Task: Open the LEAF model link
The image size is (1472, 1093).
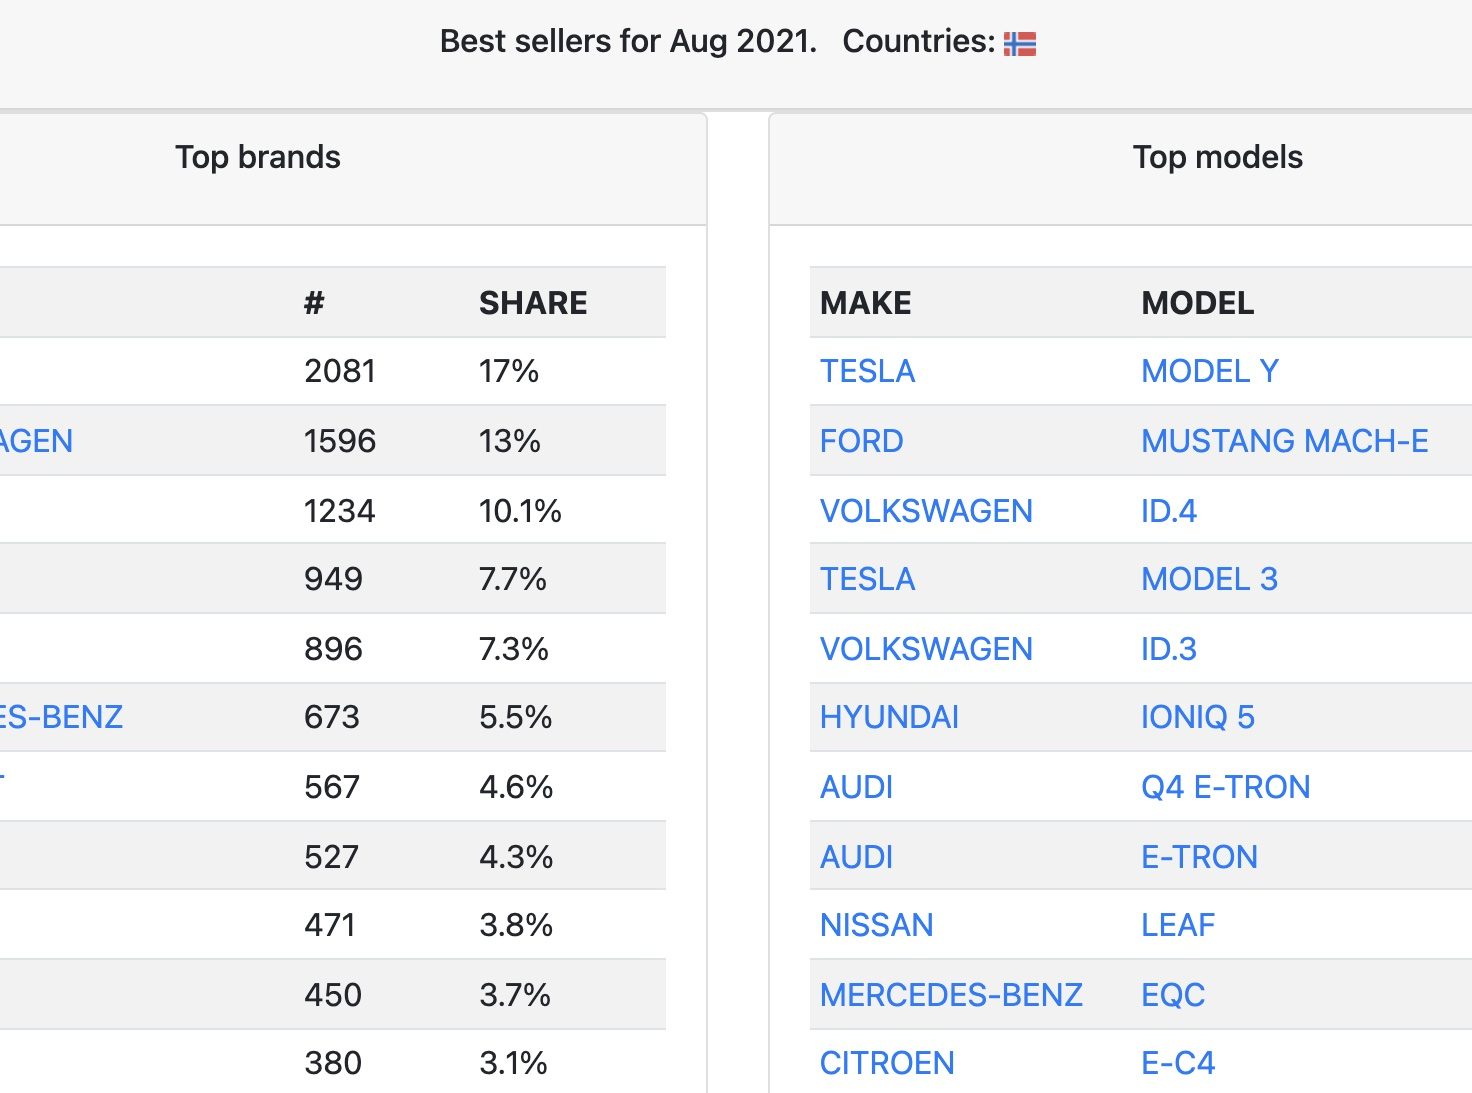Action: tap(1178, 925)
